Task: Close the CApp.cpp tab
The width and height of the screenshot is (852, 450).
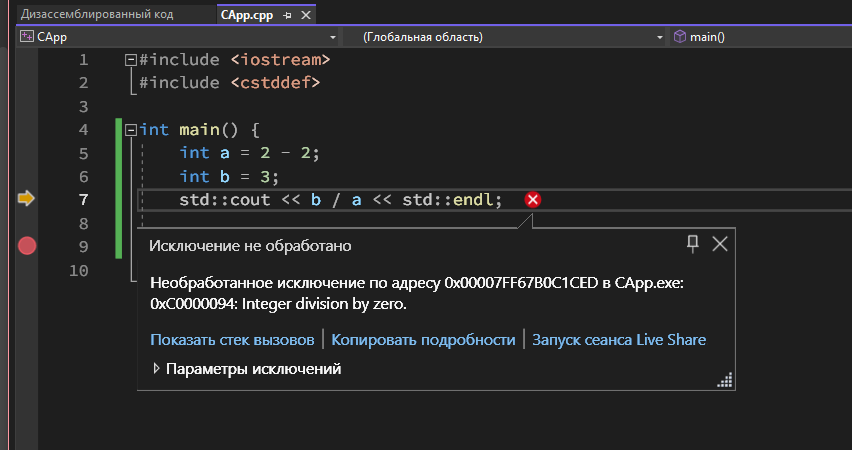Action: tap(306, 16)
